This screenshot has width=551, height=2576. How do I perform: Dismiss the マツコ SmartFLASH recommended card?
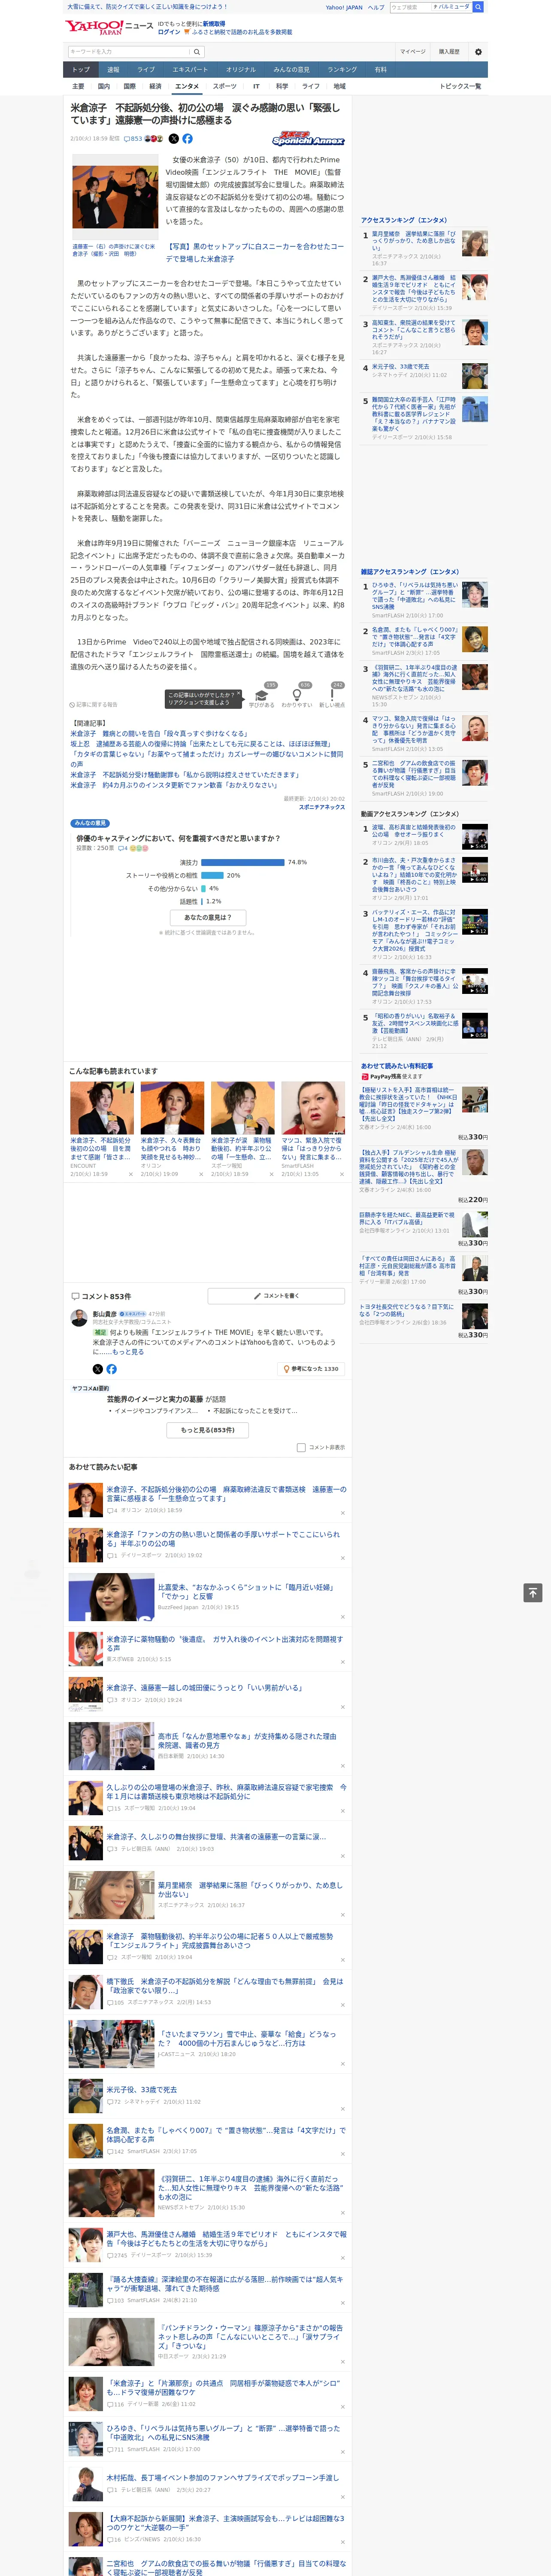point(342,1174)
